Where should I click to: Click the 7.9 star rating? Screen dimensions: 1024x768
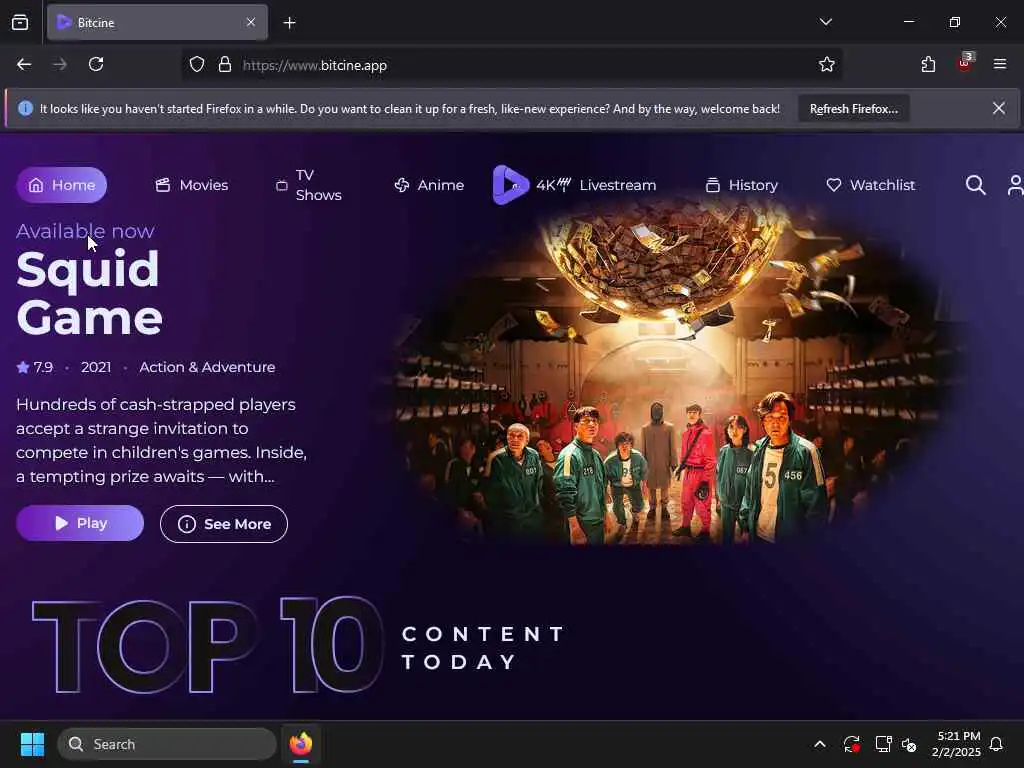pos(35,367)
